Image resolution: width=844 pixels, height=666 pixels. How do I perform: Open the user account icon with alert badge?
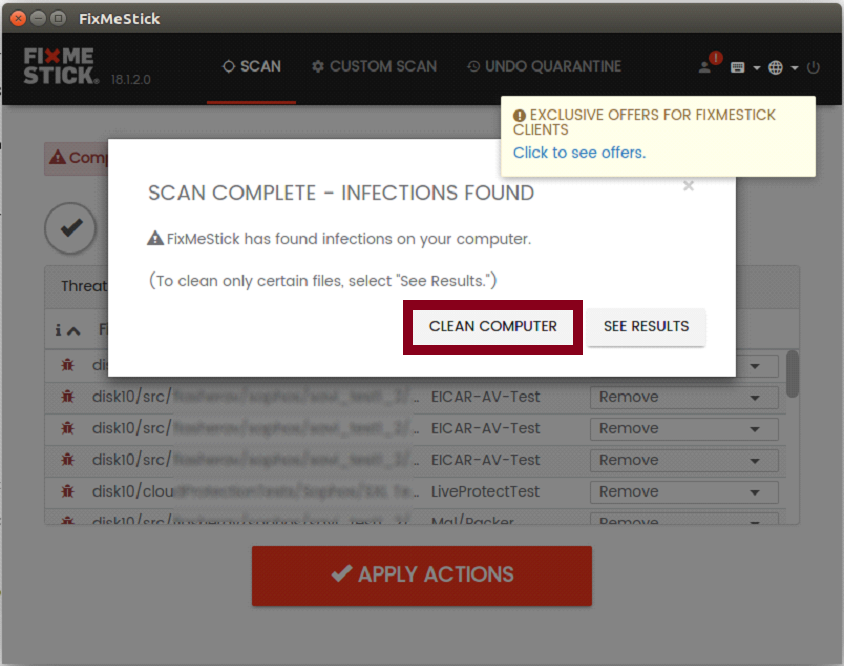pyautogui.click(x=709, y=65)
